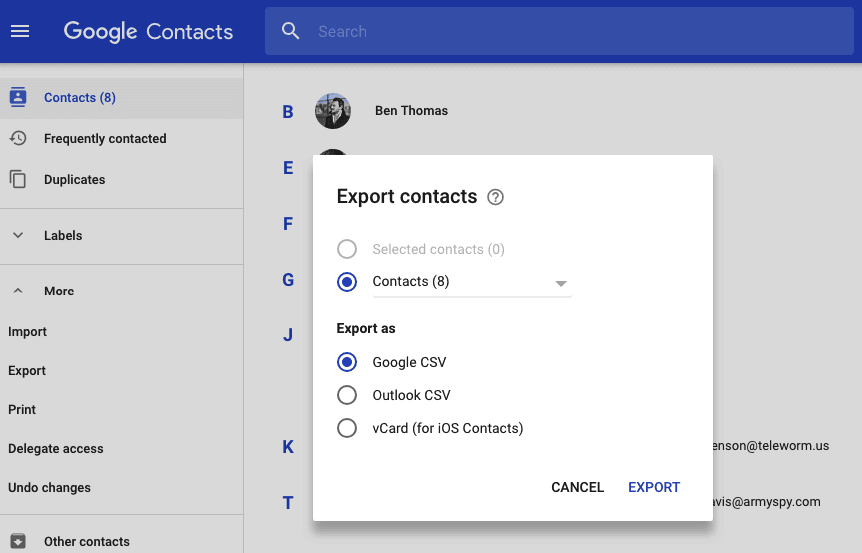Click the search magnifier icon
The image size is (862, 553).
pos(290,31)
